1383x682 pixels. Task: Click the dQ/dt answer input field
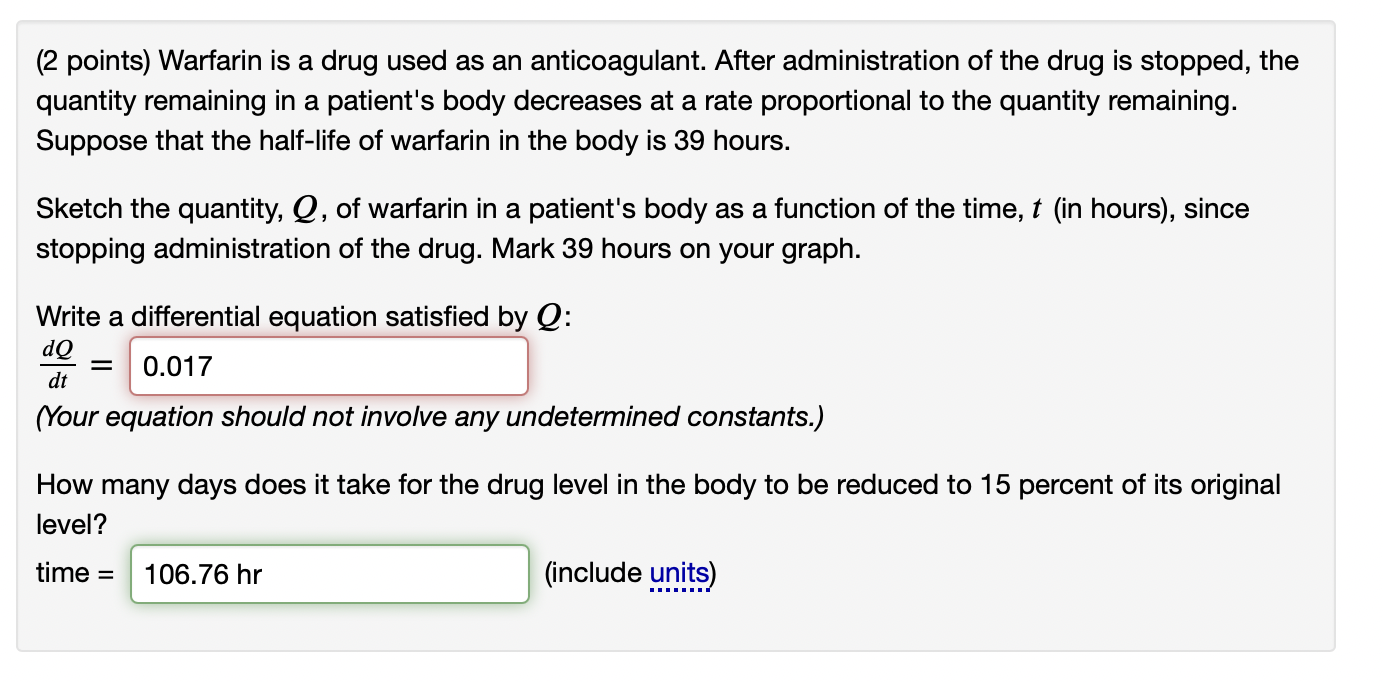point(328,366)
